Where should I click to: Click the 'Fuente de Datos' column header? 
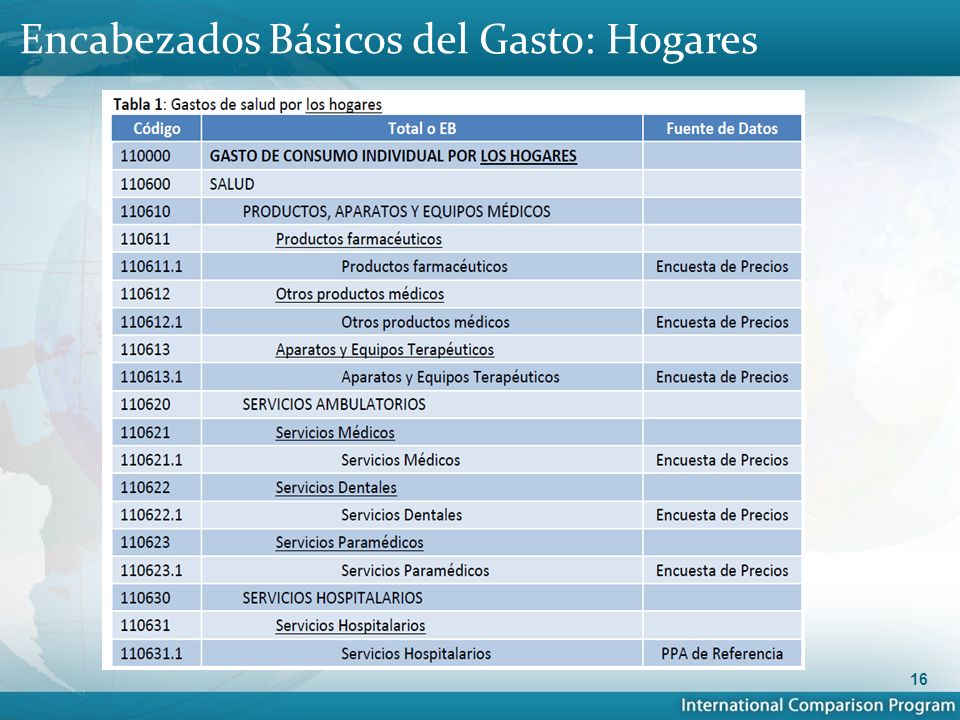pos(722,129)
